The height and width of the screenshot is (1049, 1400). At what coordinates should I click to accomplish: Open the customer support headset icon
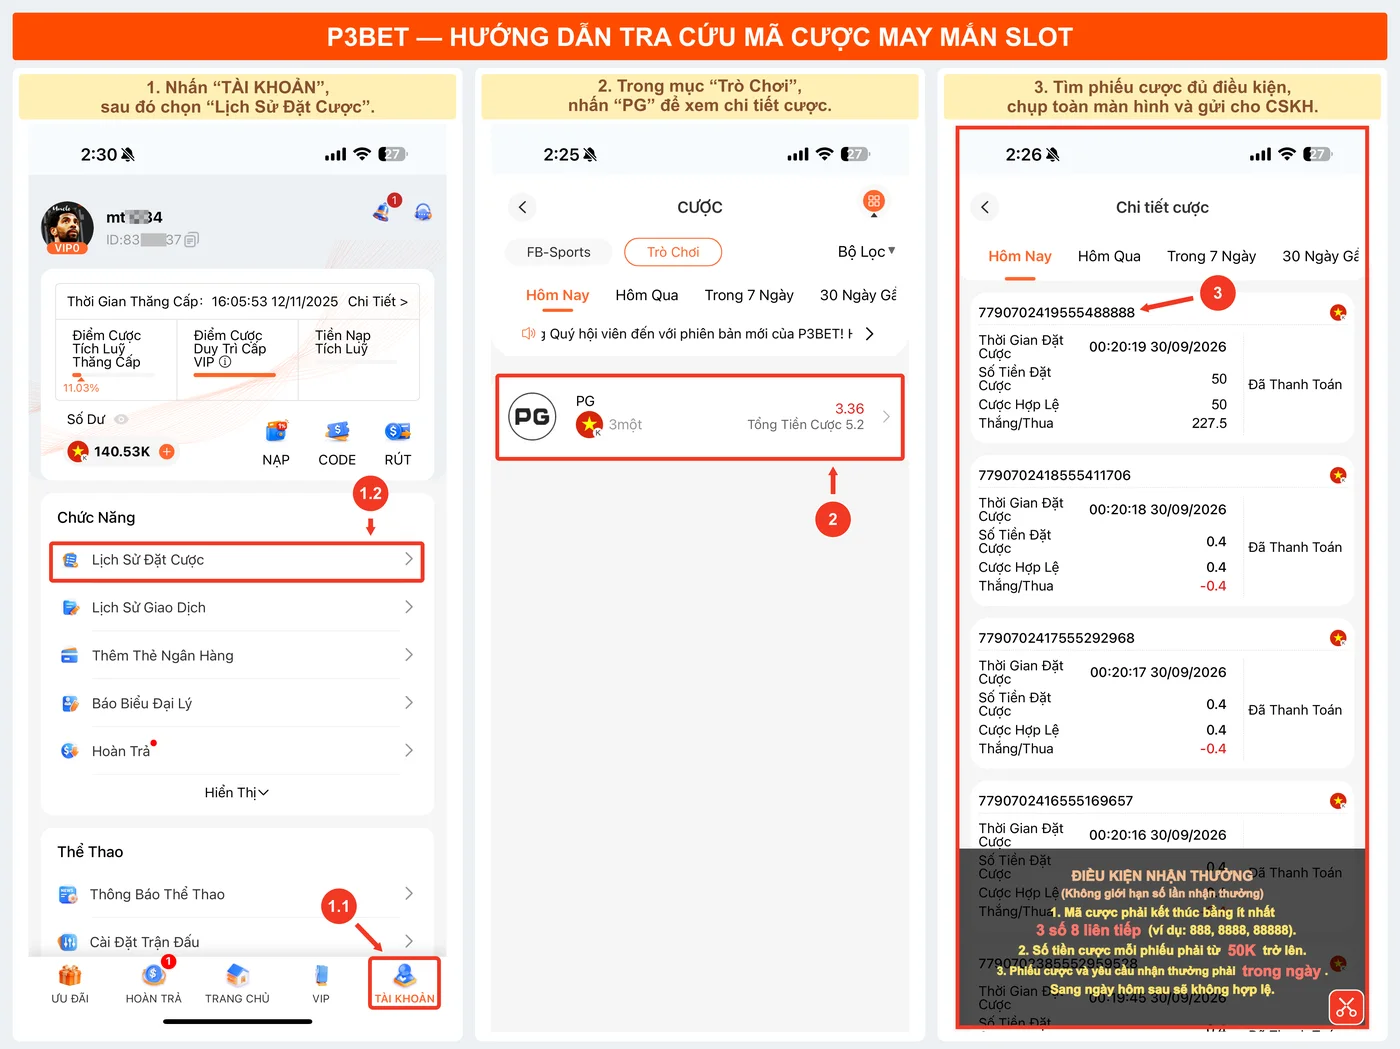(x=423, y=212)
